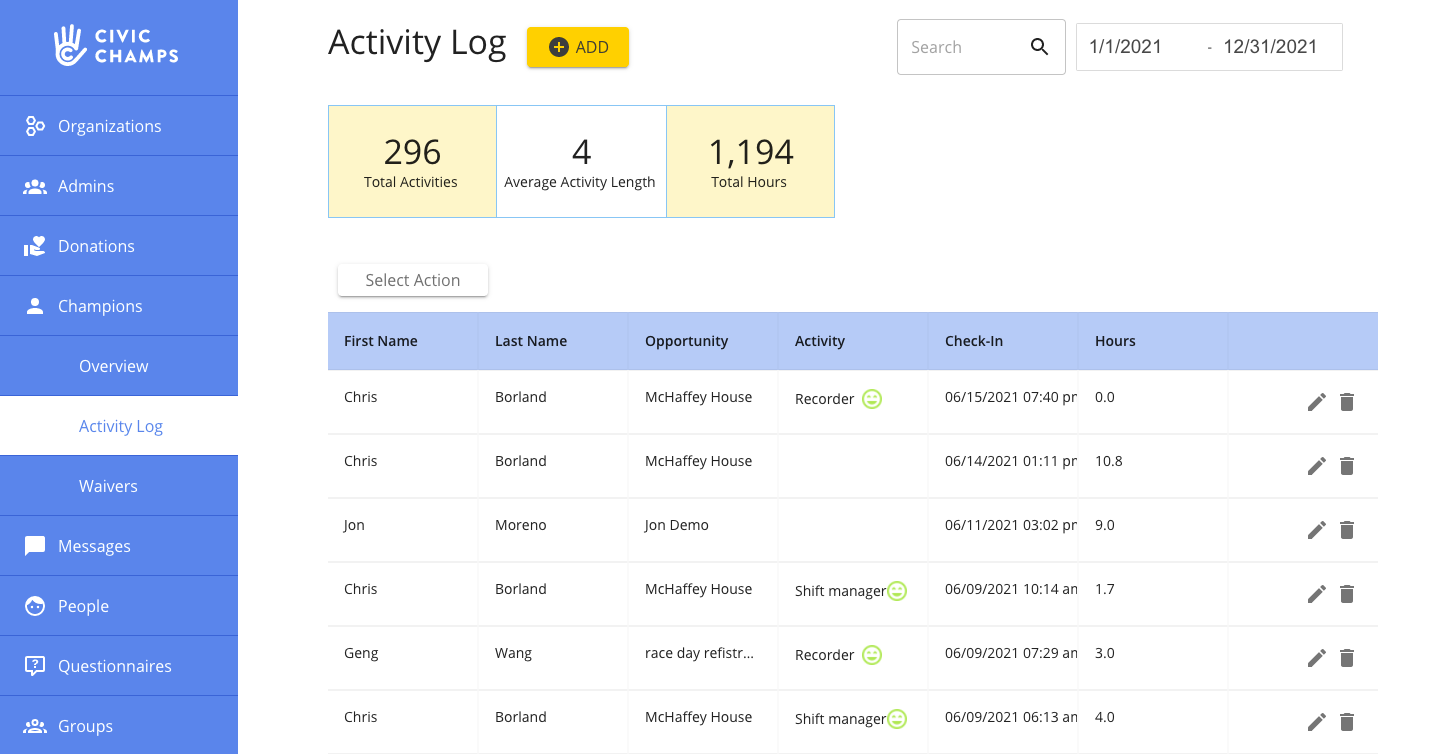Delete the 10.8 hours activity entry
Image resolution: width=1429 pixels, height=754 pixels.
pos(1347,466)
